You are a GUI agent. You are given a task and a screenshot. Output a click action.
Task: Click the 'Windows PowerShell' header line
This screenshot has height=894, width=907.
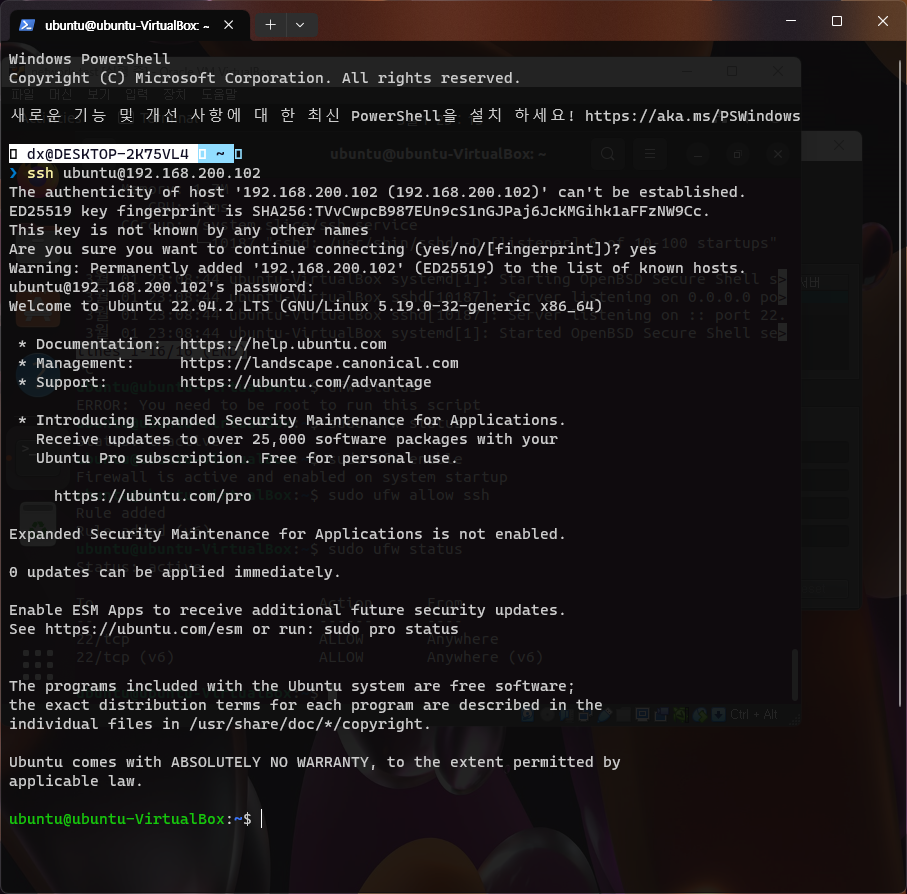[90, 59]
